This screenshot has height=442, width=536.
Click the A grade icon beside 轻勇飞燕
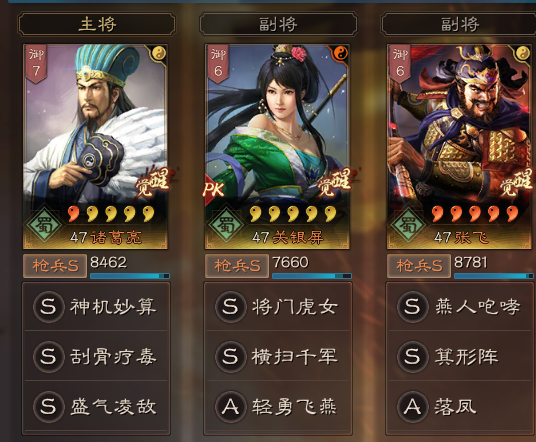tap(230, 407)
